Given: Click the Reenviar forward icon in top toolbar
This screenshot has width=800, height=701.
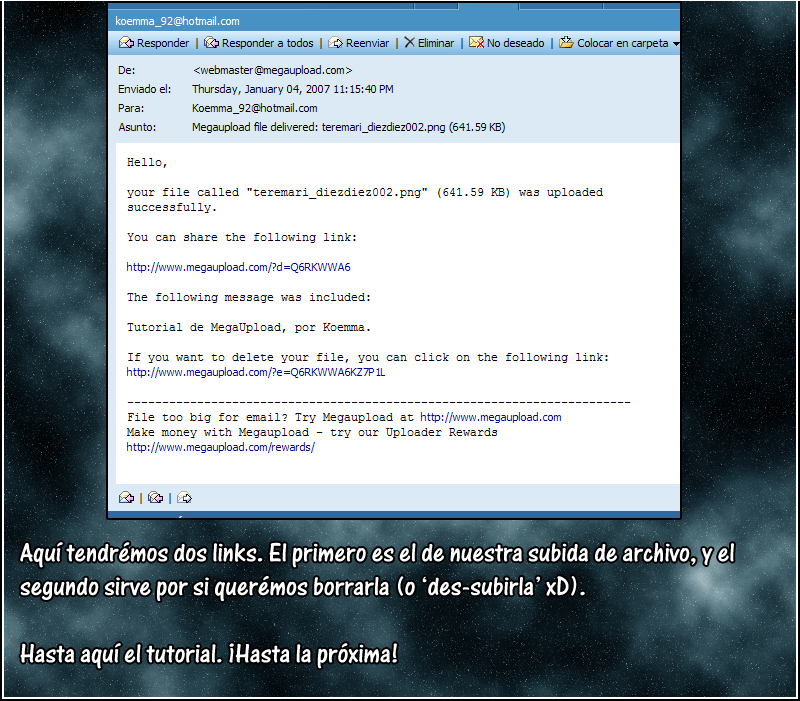Looking at the screenshot, I should [335, 43].
